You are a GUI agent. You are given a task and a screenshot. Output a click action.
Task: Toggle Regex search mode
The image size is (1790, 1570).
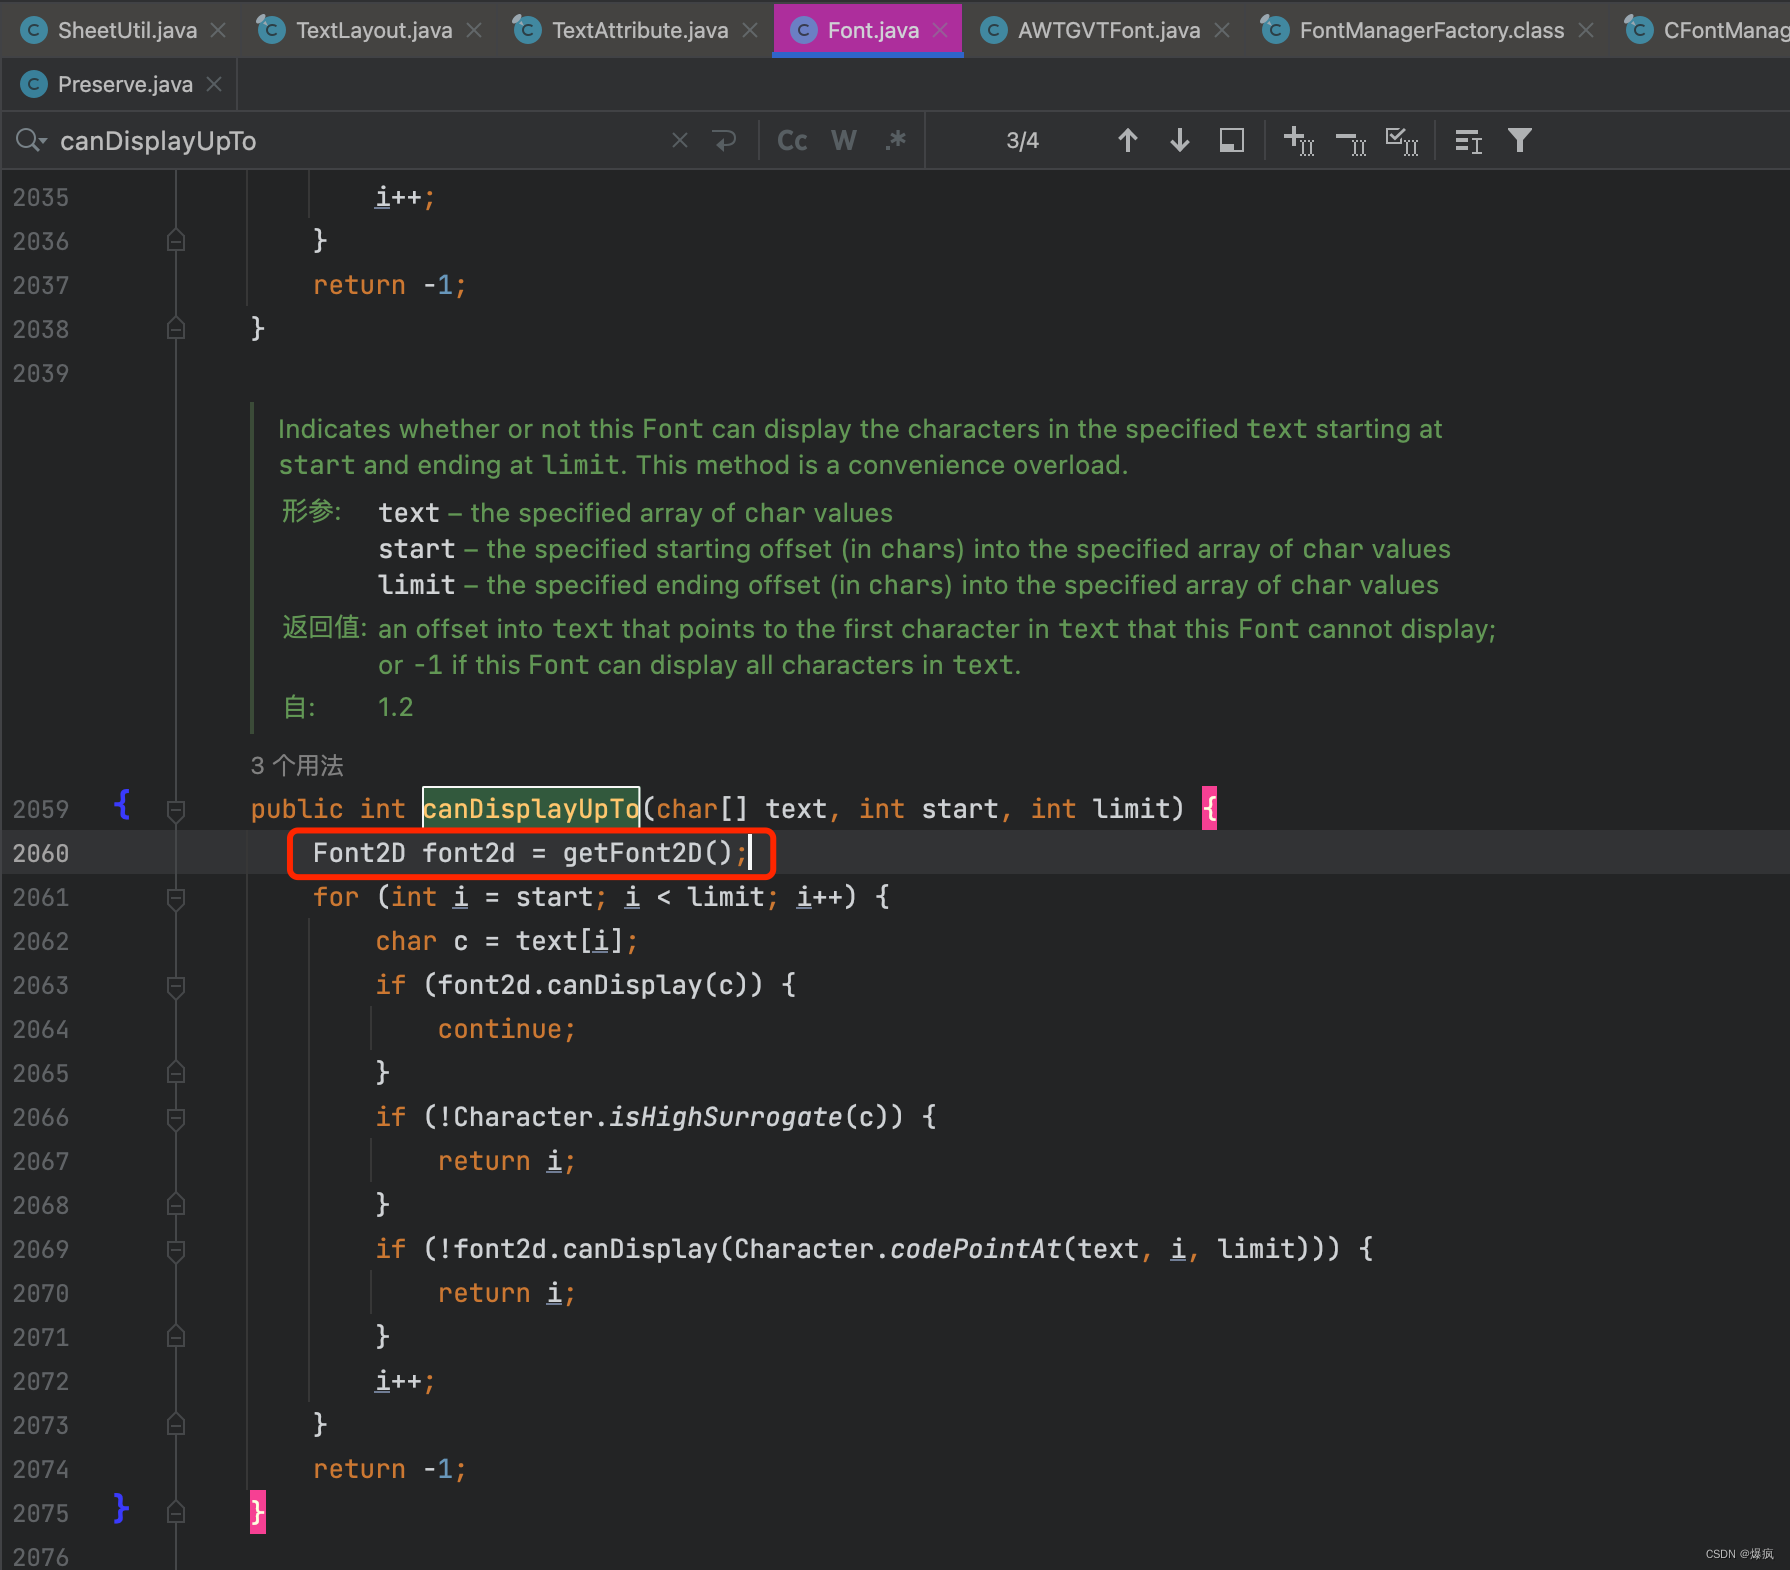pyautogui.click(x=895, y=141)
